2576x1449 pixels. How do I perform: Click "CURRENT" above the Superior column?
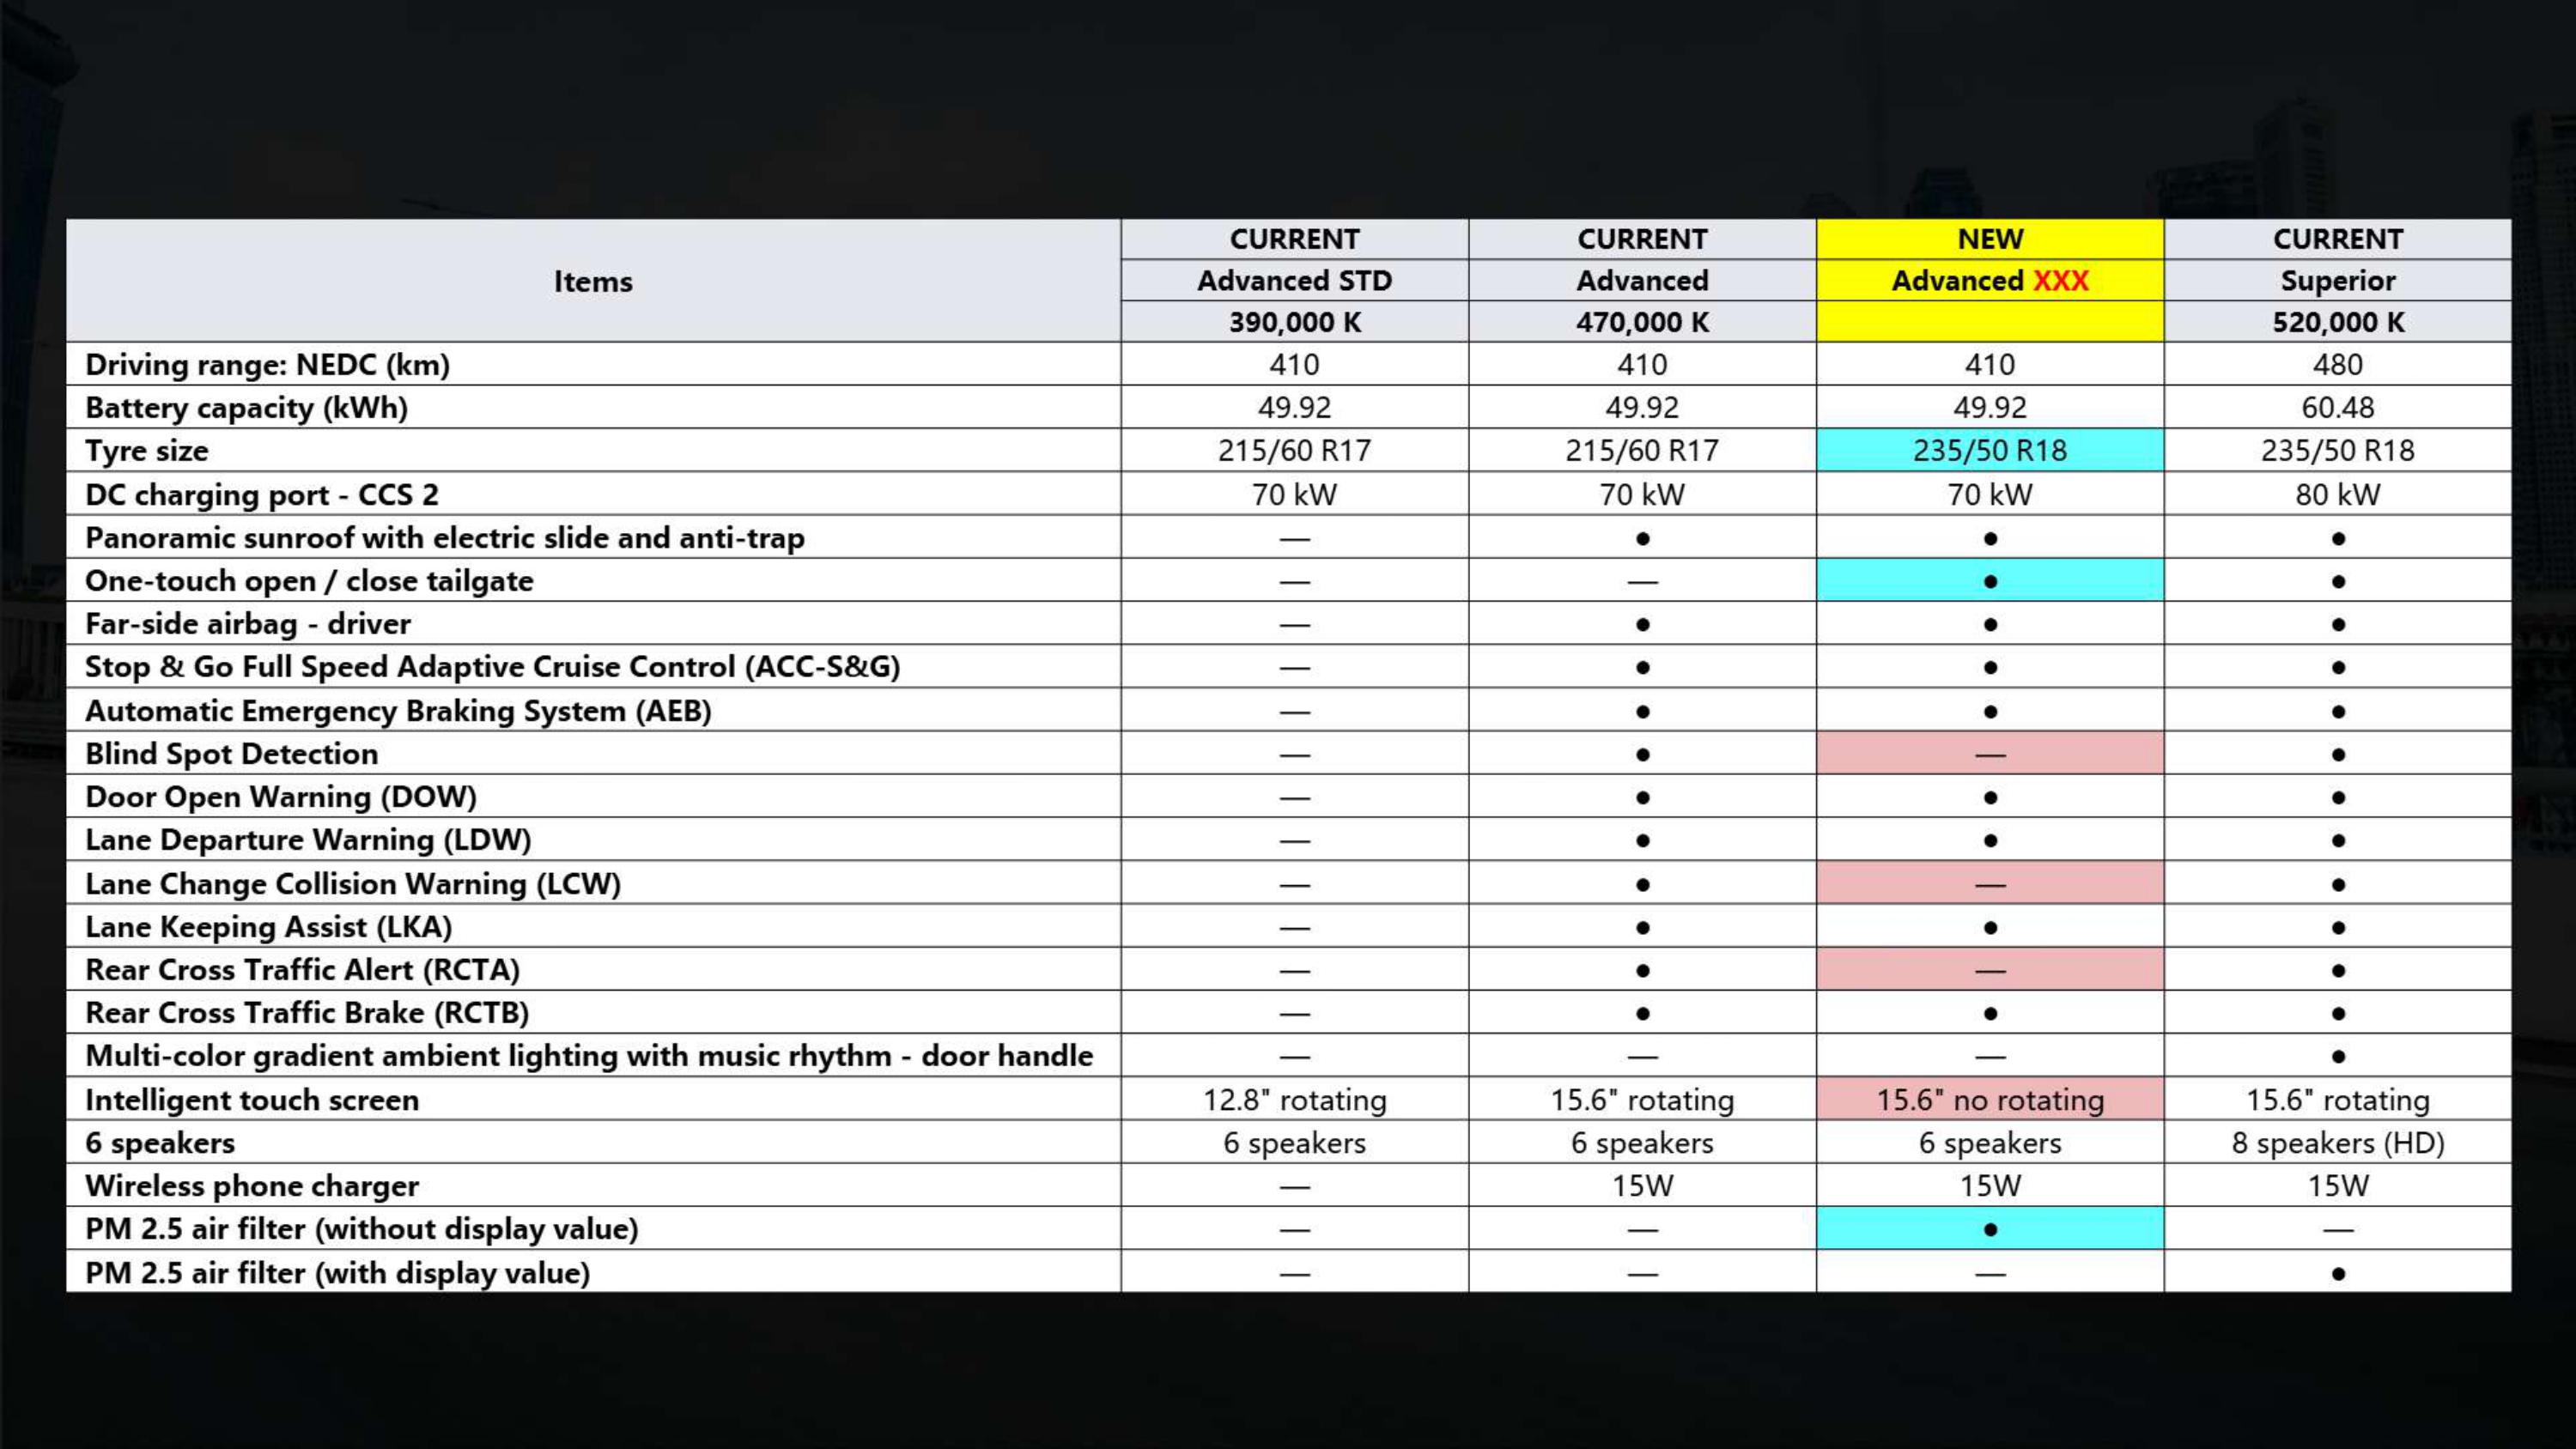pyautogui.click(x=2337, y=239)
